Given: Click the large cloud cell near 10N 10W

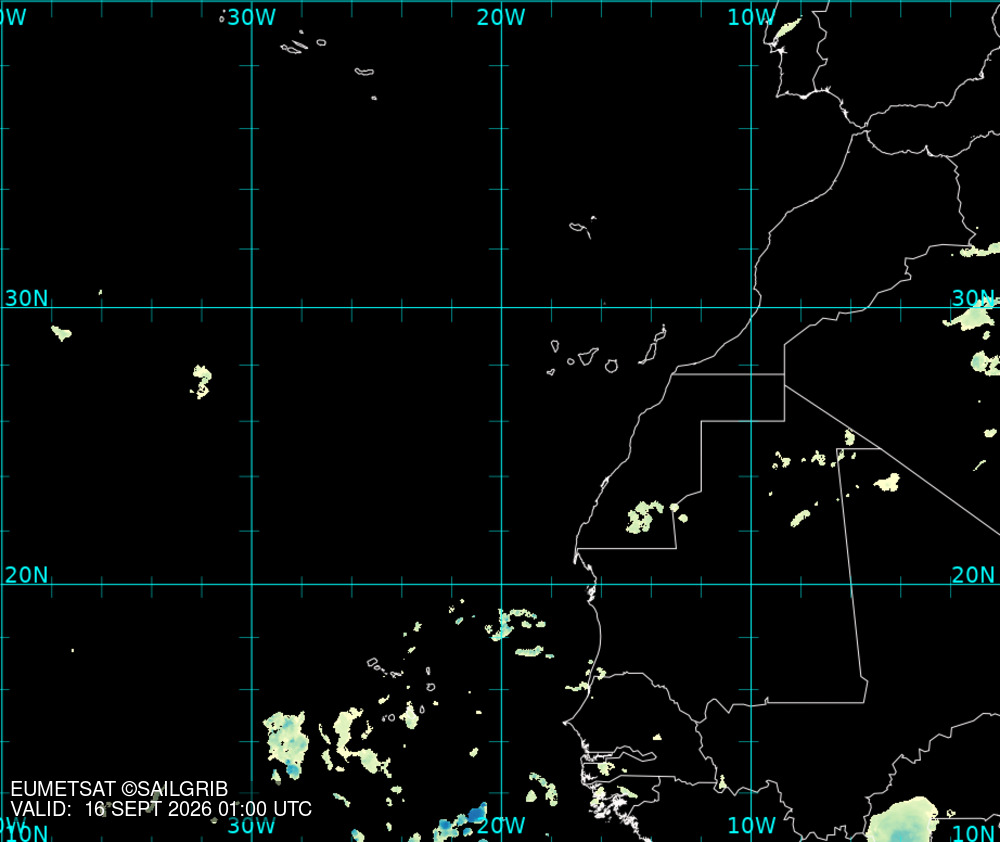Looking at the screenshot, I should [902, 820].
